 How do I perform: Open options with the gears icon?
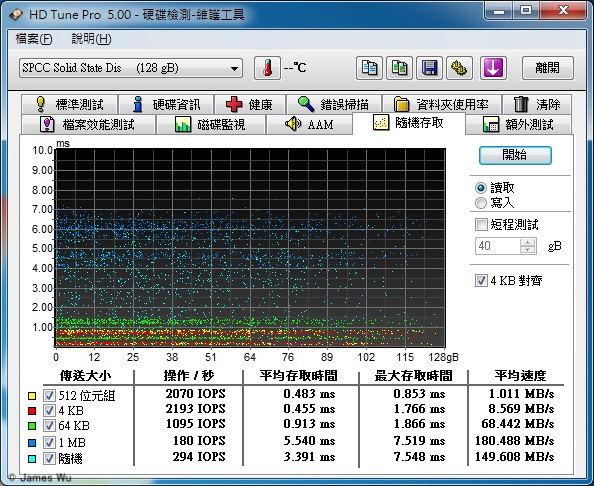[459, 68]
